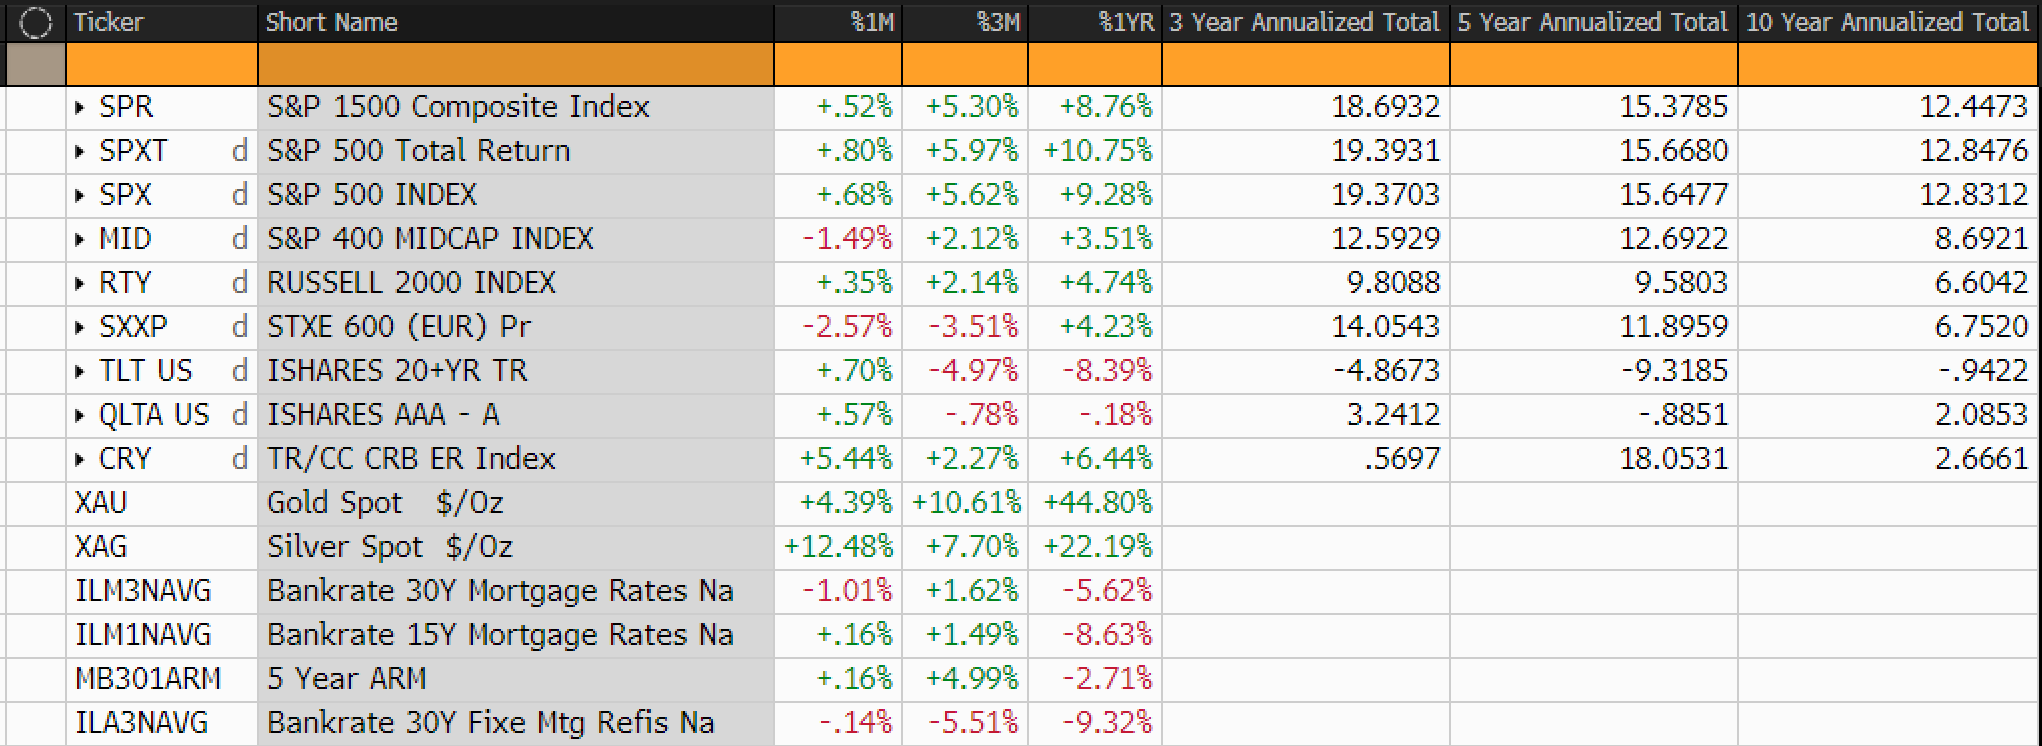Select the ILM3NAVG ticker cell
The image size is (2042, 746).
pos(162,591)
